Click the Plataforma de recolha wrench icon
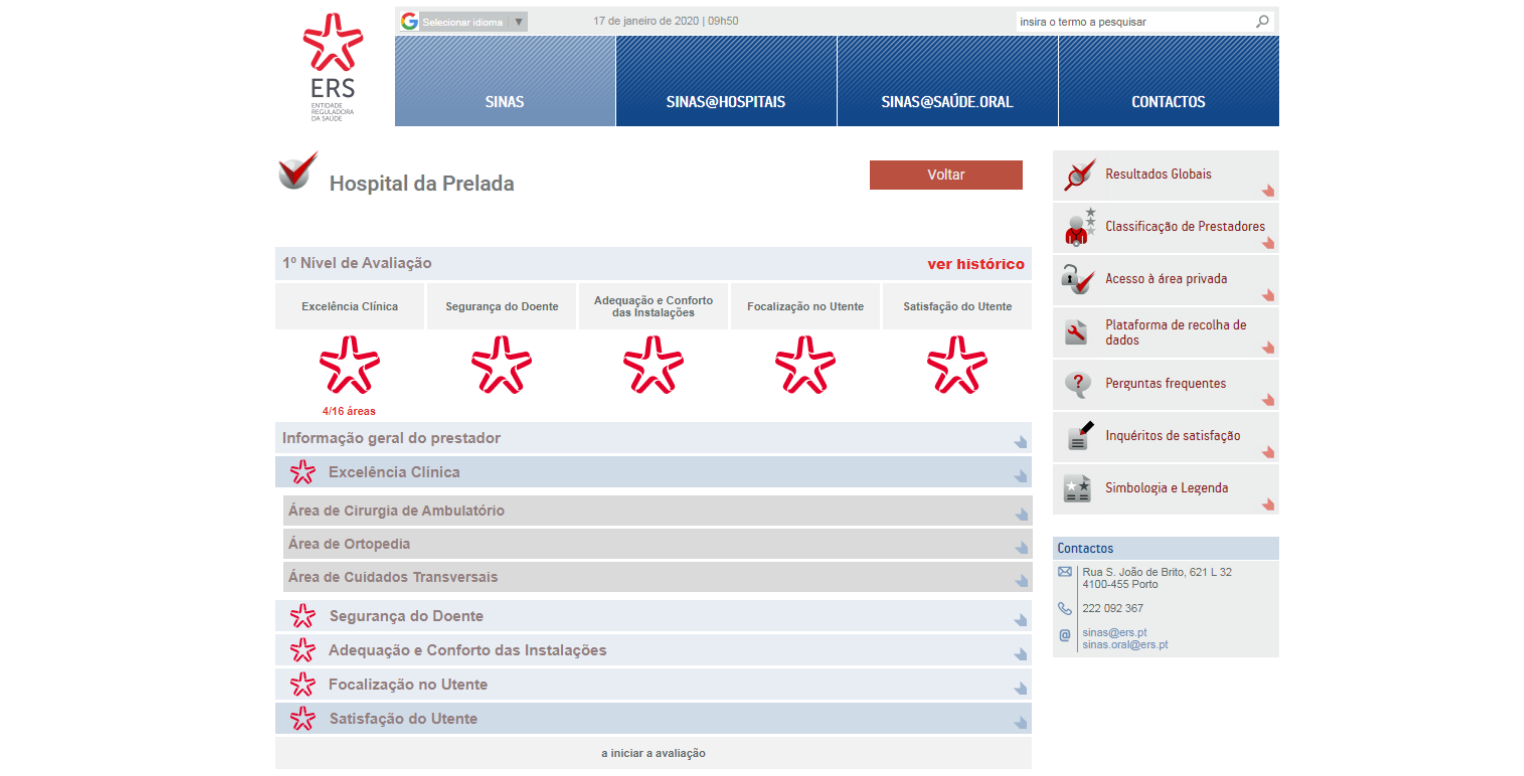1524x776 pixels. (x=1077, y=332)
